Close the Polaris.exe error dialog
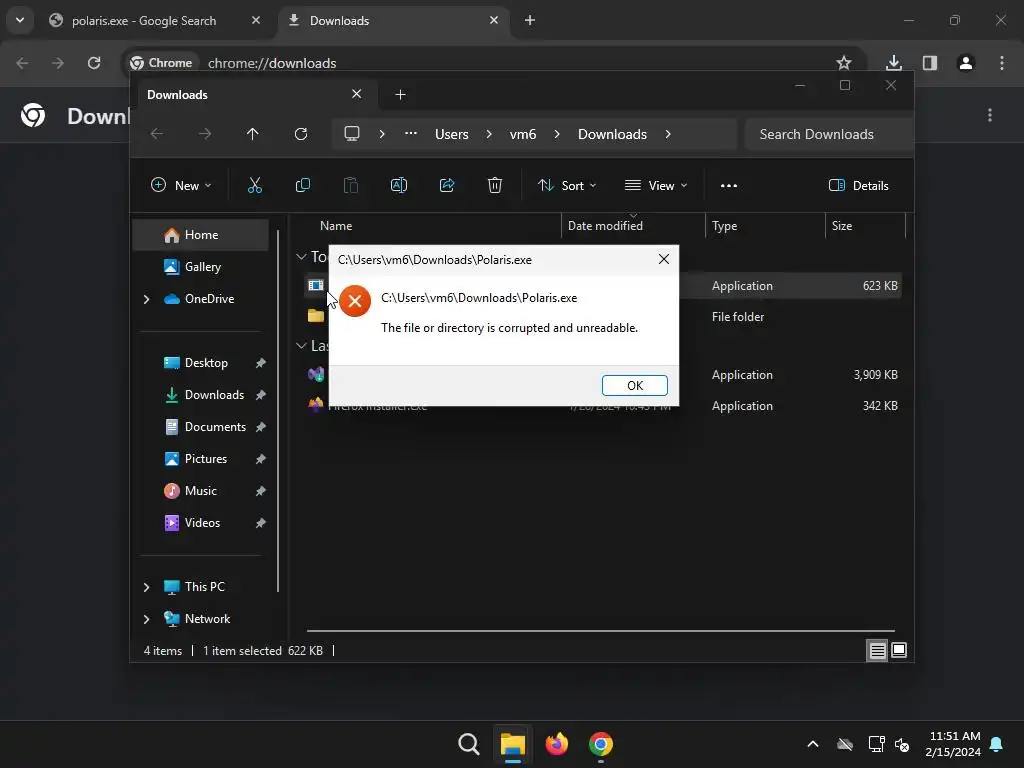Image resolution: width=1024 pixels, height=768 pixels. click(664, 259)
